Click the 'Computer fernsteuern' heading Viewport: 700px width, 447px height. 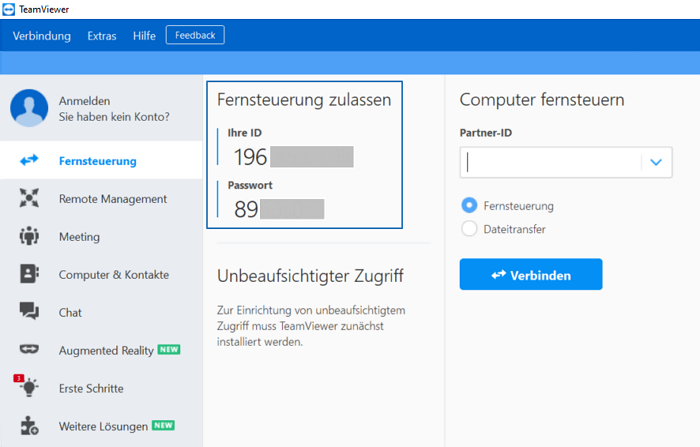click(542, 100)
